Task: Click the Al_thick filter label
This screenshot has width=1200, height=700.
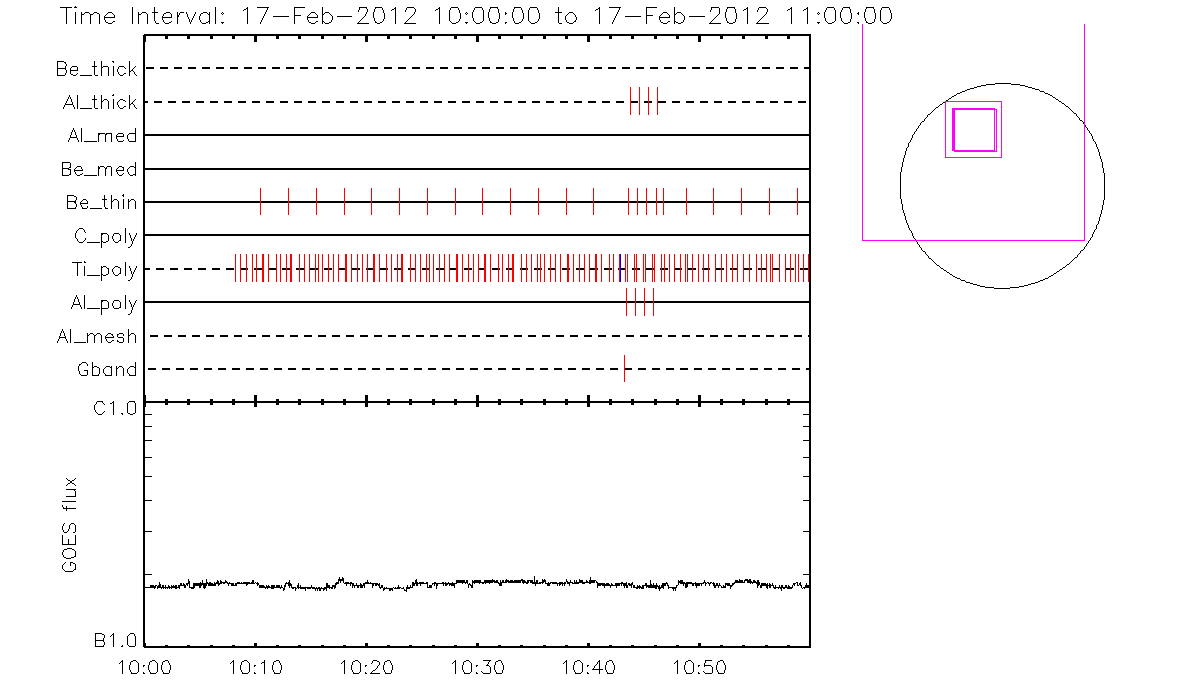Action: 99,102
